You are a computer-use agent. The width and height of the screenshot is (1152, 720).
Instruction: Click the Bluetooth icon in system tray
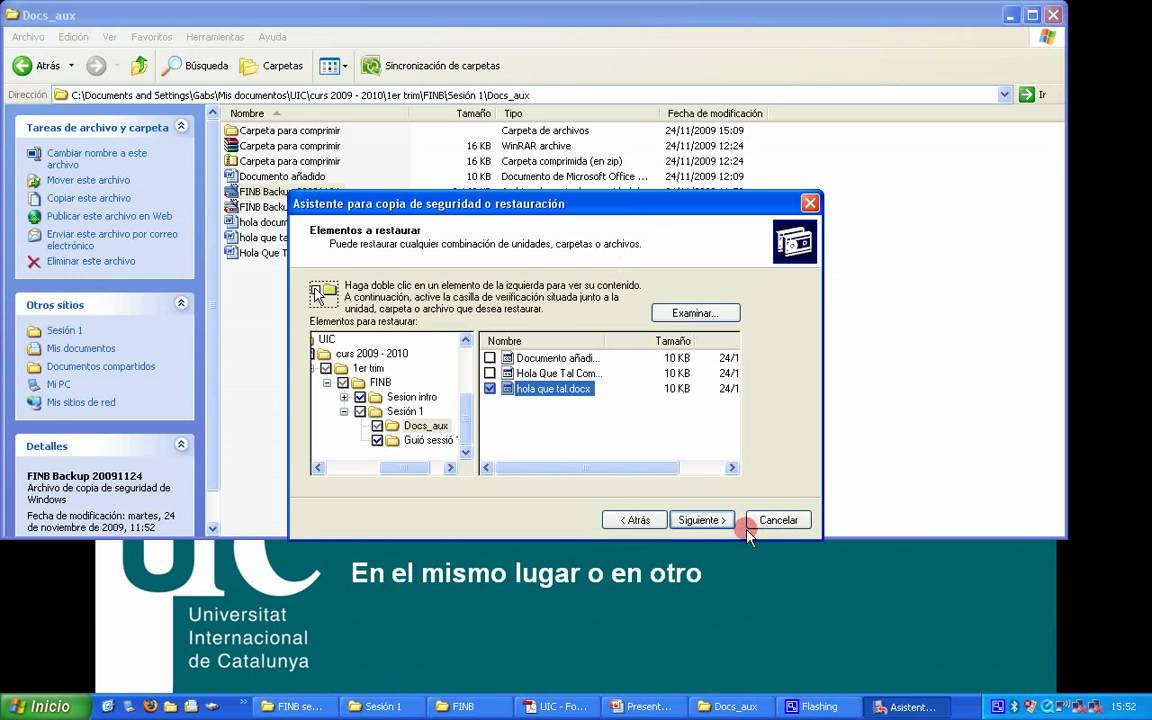pyautogui.click(x=1015, y=707)
